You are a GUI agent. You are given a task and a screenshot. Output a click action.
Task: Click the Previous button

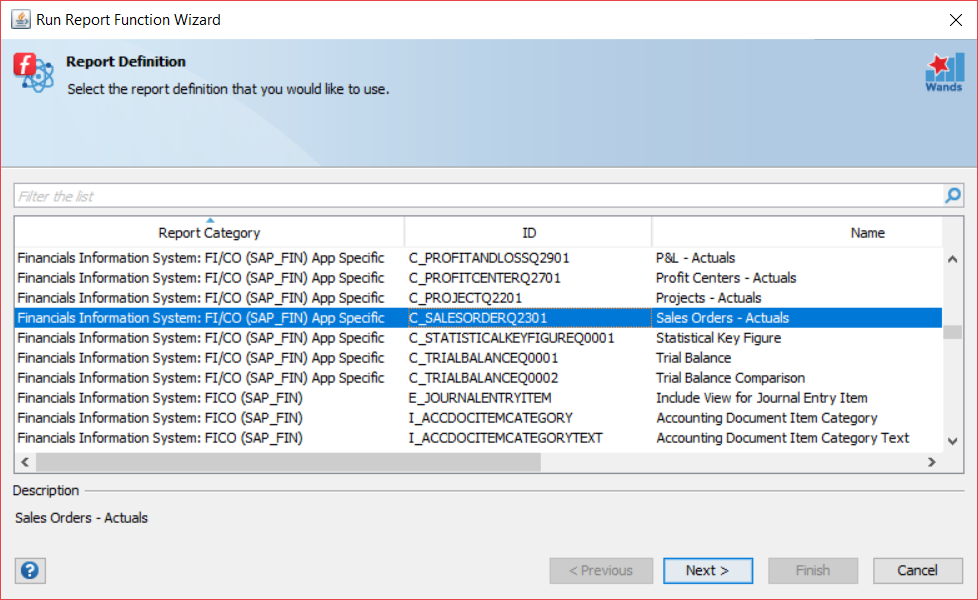[x=601, y=570]
